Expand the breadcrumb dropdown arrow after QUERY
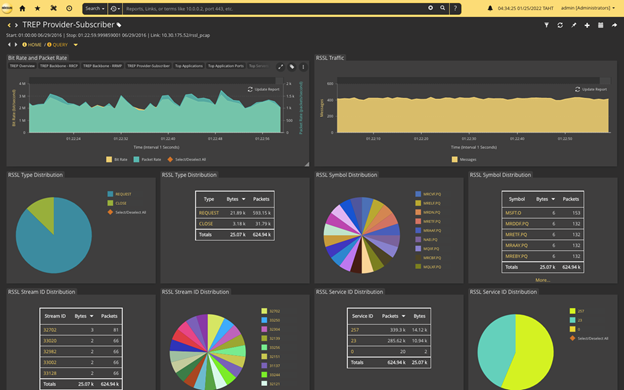This screenshot has height=390, width=624. point(76,45)
